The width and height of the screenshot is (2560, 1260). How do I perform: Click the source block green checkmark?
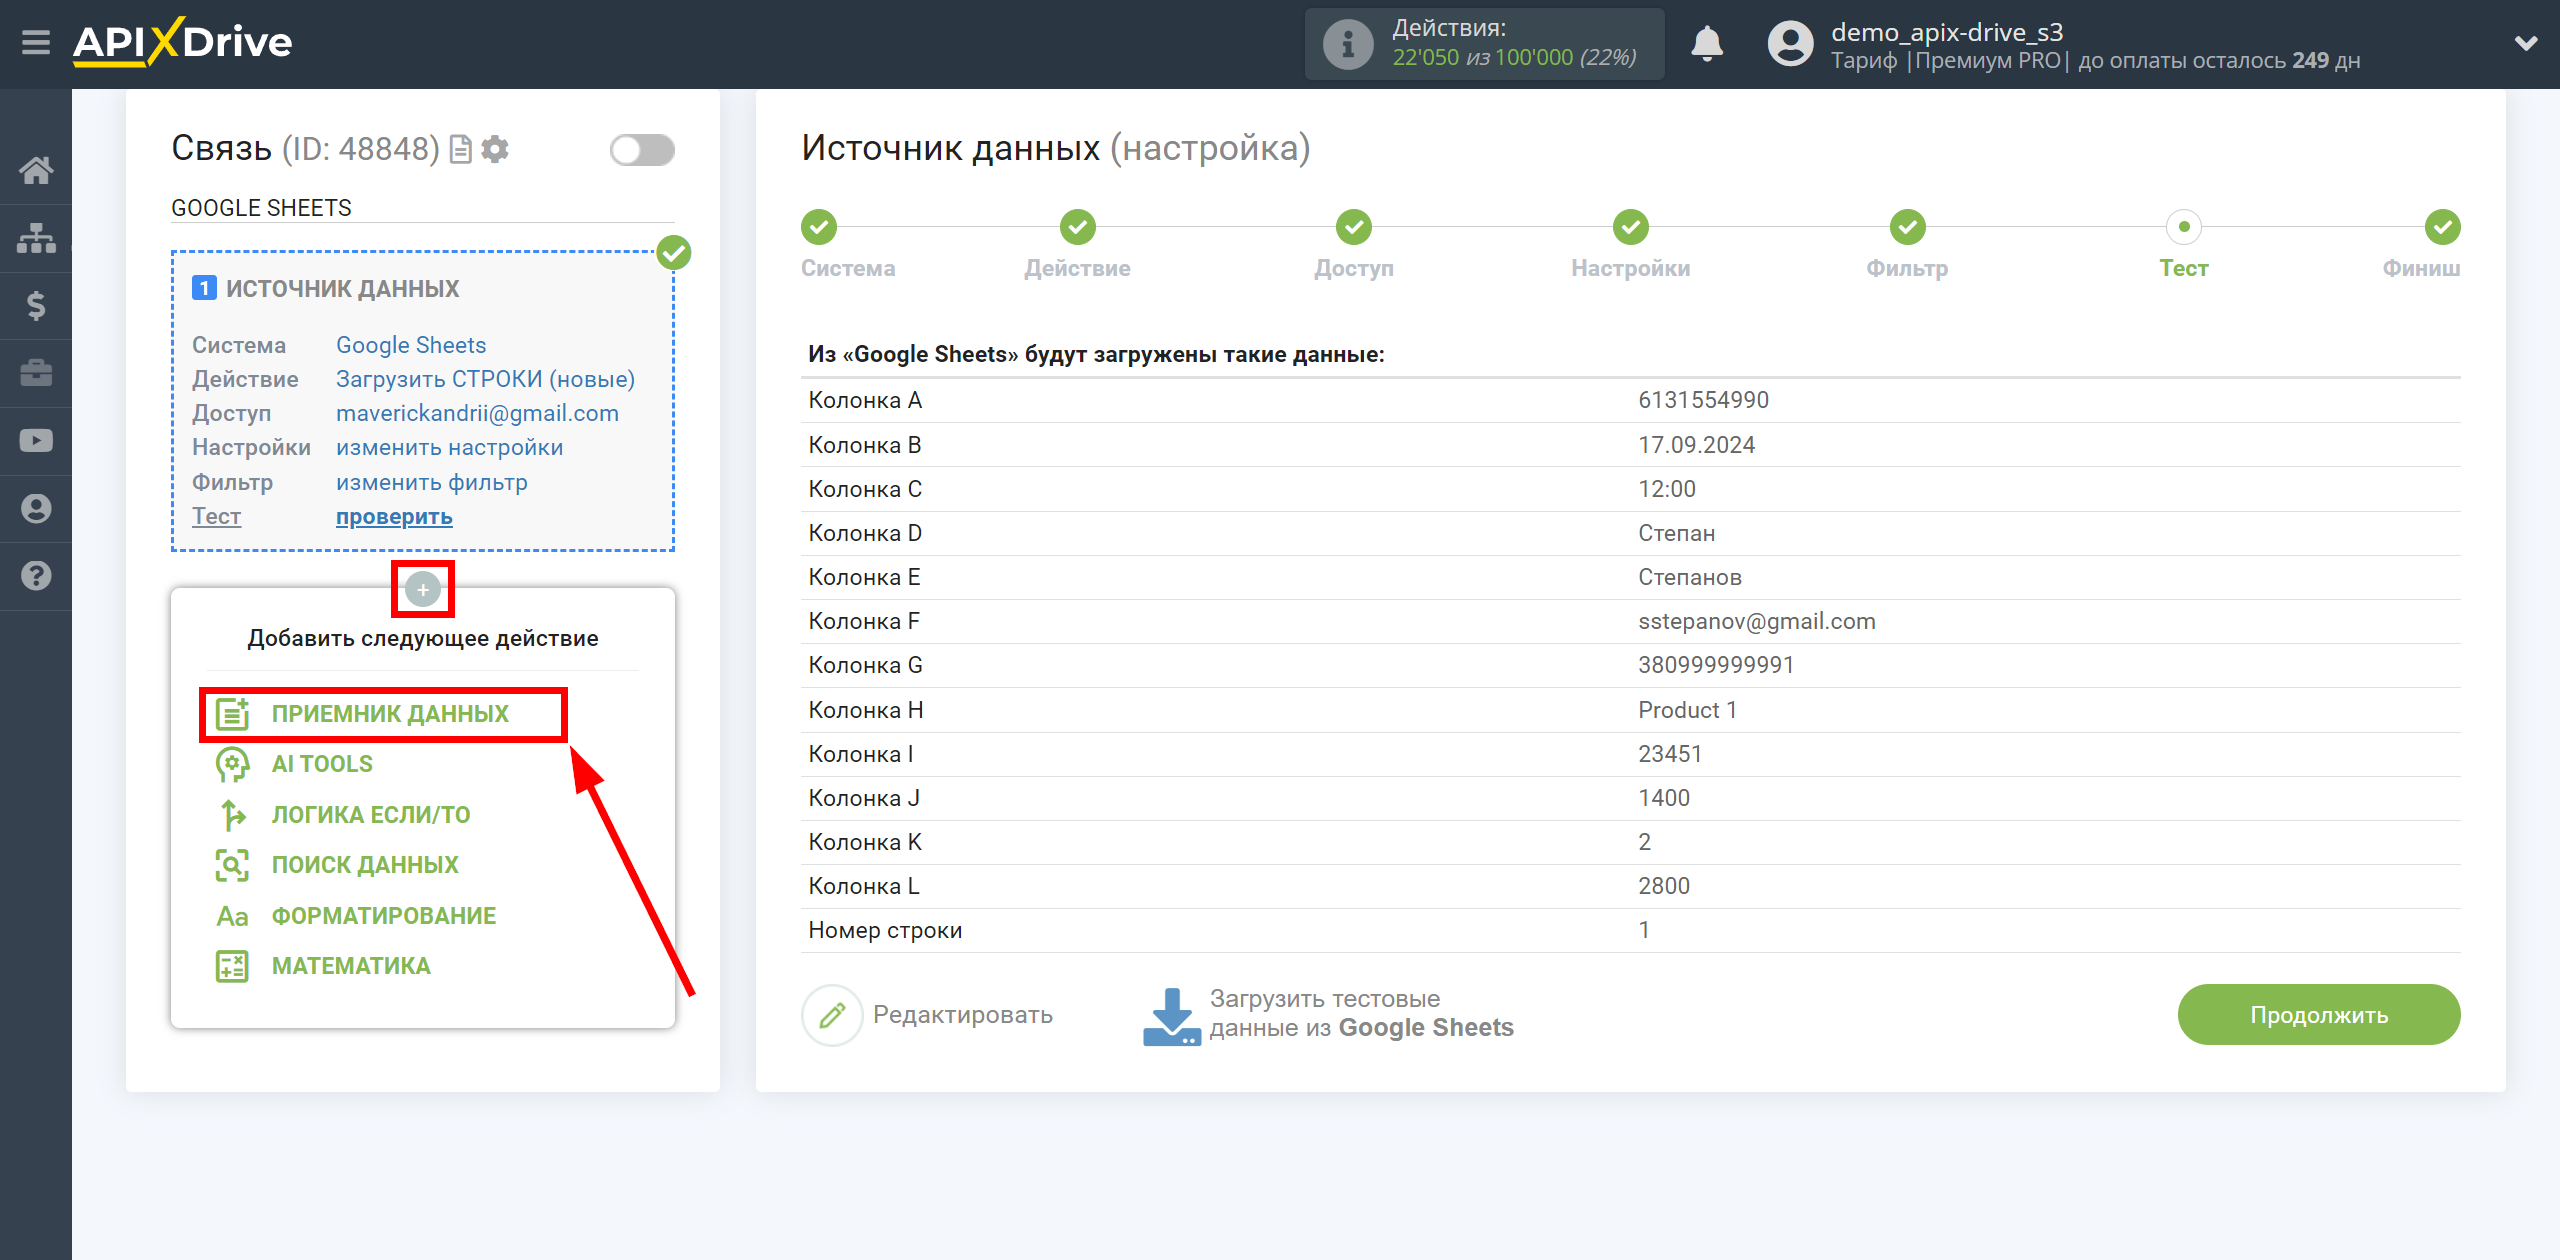pos(674,253)
